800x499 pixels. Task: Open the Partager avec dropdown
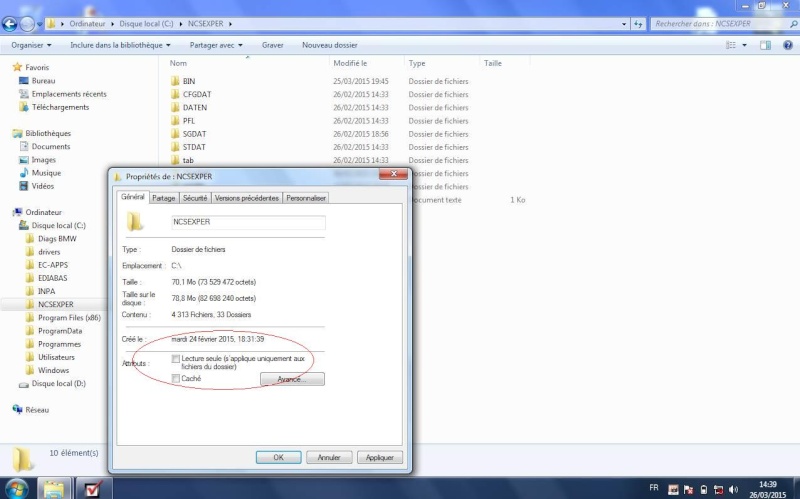pyautogui.click(x=216, y=45)
